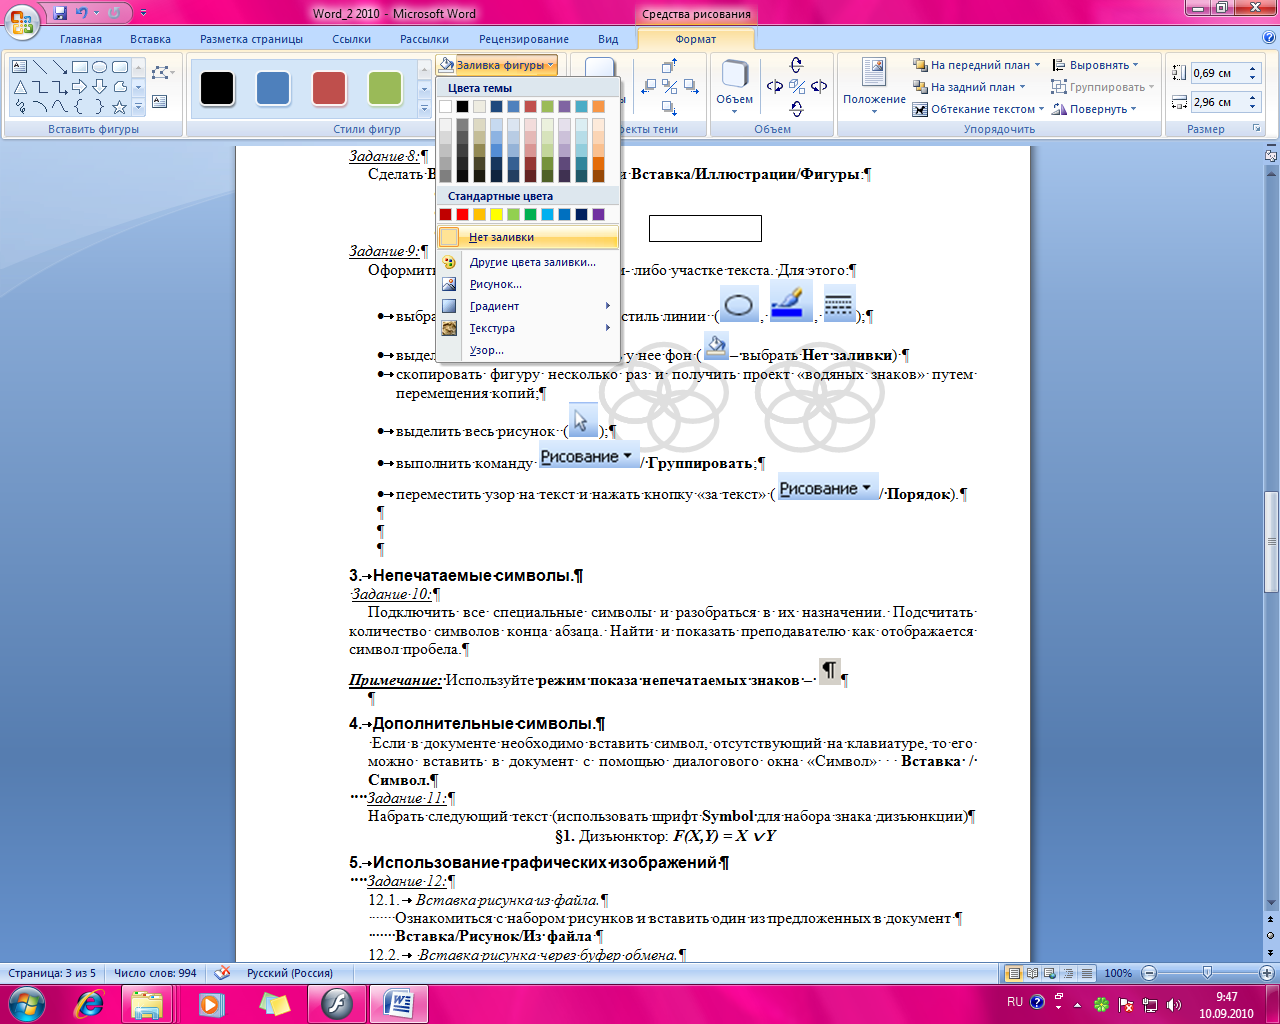Screen dimensions: 1280x1024
Task: Pick orange theme color swatch in top row
Action: (x=598, y=106)
